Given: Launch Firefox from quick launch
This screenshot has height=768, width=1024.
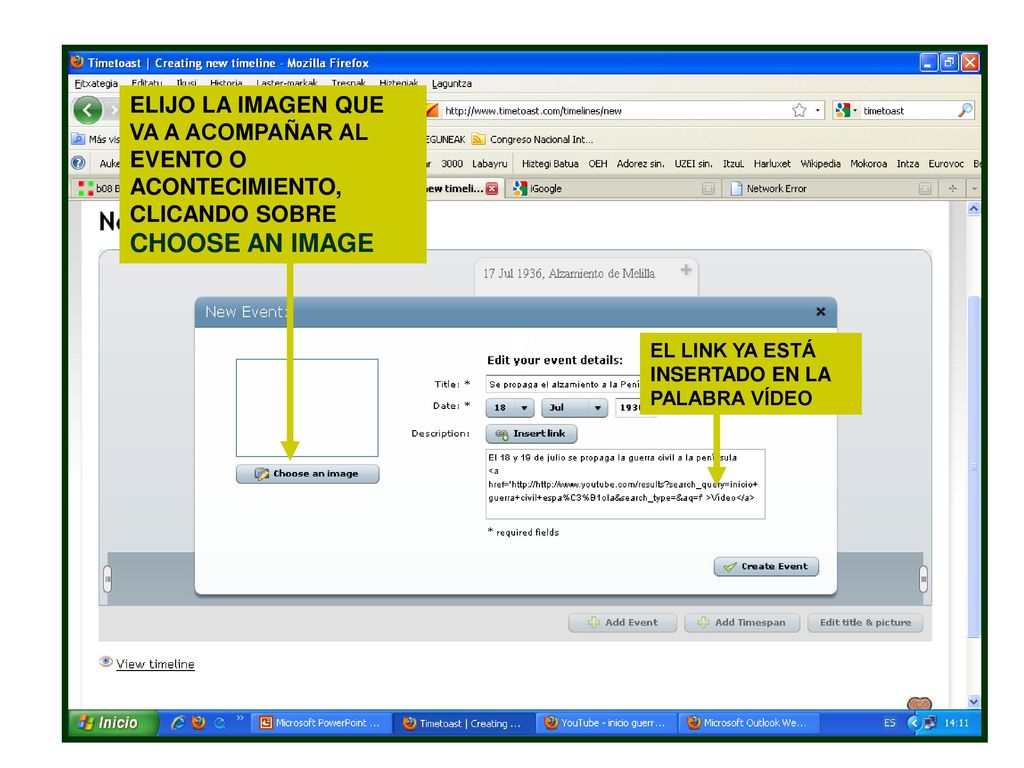Looking at the screenshot, I should pyautogui.click(x=199, y=722).
